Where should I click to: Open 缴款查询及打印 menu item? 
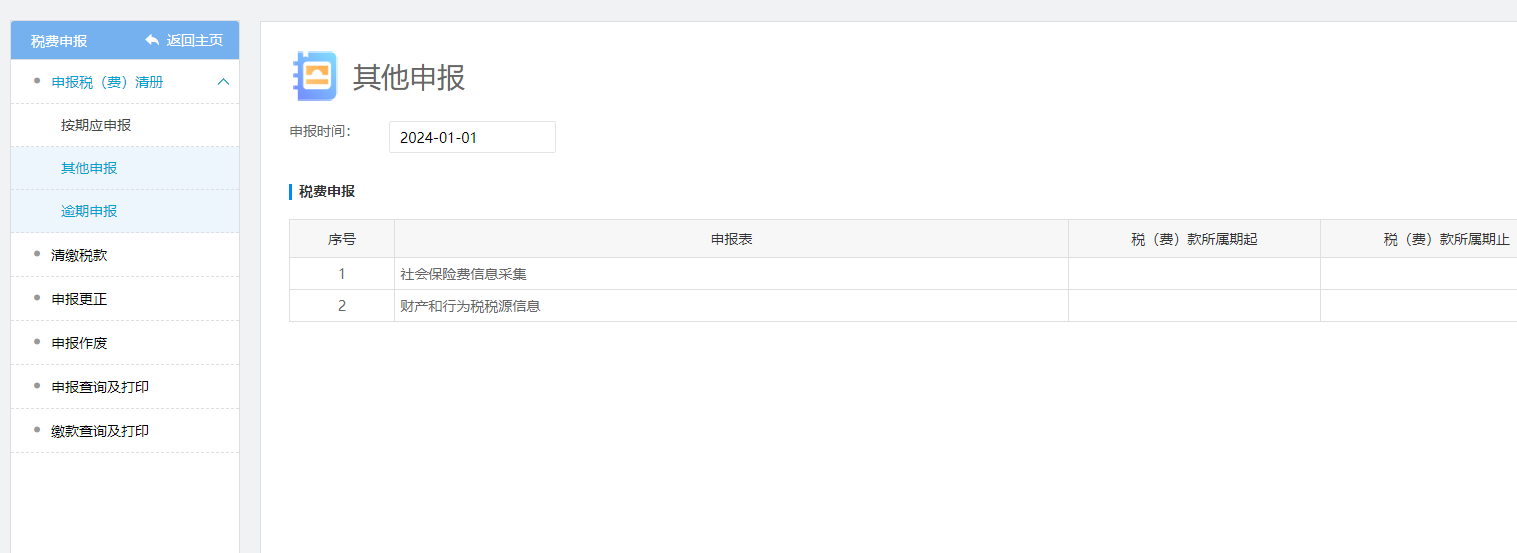pyautogui.click(x=100, y=431)
